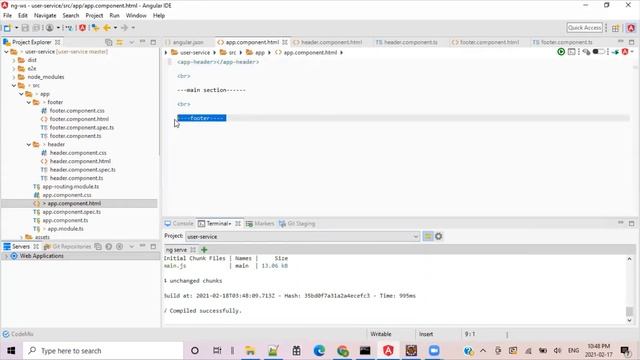Image resolution: width=640 pixels, height=360 pixels.
Task: Click the selected footer text in editor
Action: (202, 118)
